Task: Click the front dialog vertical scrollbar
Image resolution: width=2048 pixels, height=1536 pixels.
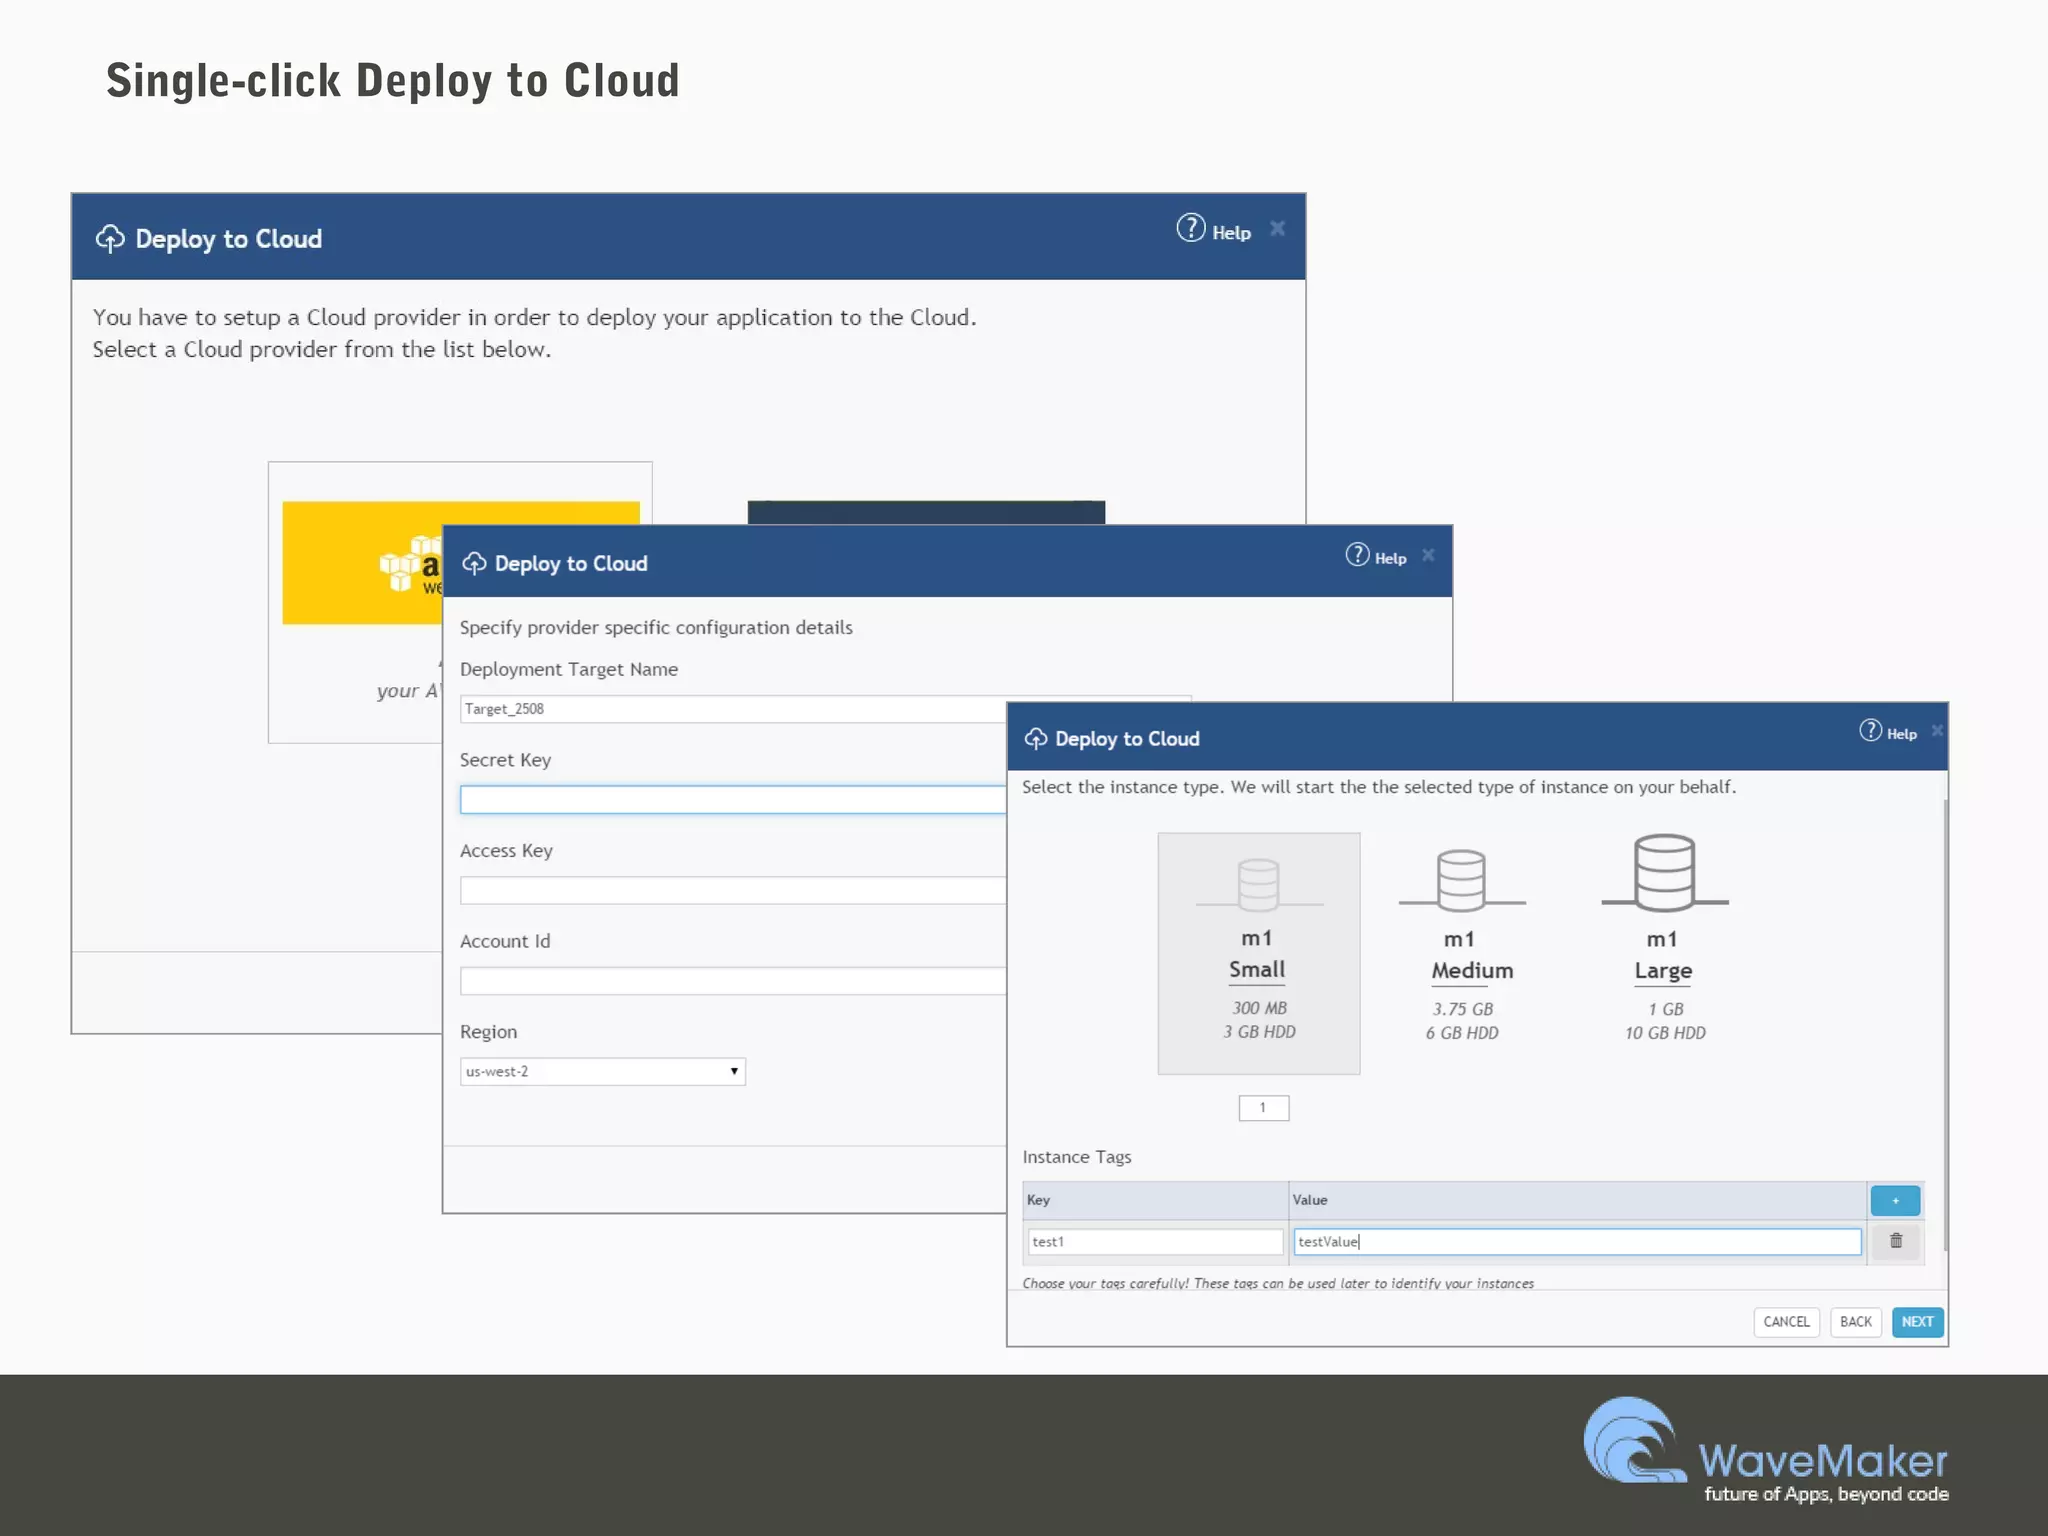Action: pos(1945,1024)
